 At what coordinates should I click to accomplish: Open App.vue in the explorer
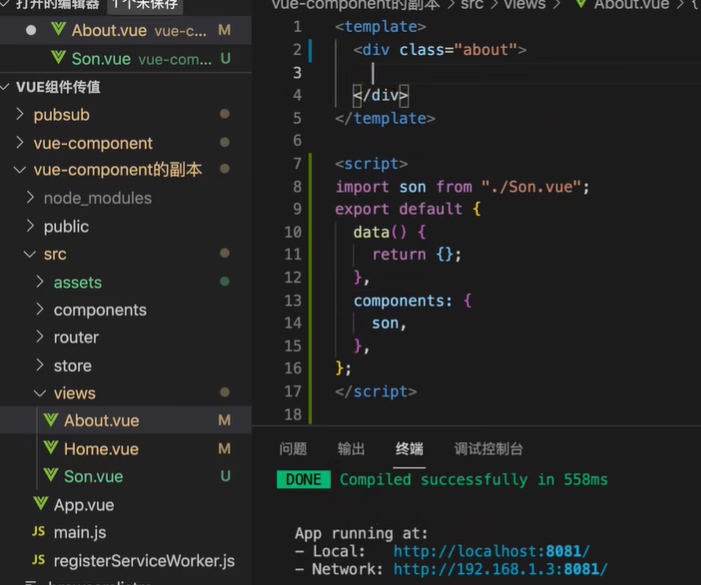point(126,505)
